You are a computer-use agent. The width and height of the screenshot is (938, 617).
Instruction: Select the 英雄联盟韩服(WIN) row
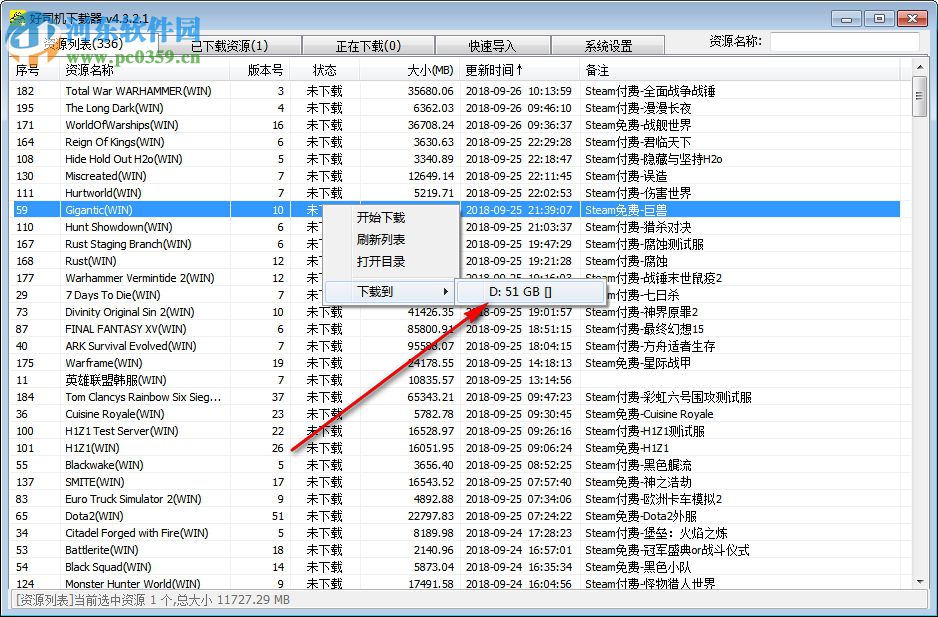click(455, 380)
